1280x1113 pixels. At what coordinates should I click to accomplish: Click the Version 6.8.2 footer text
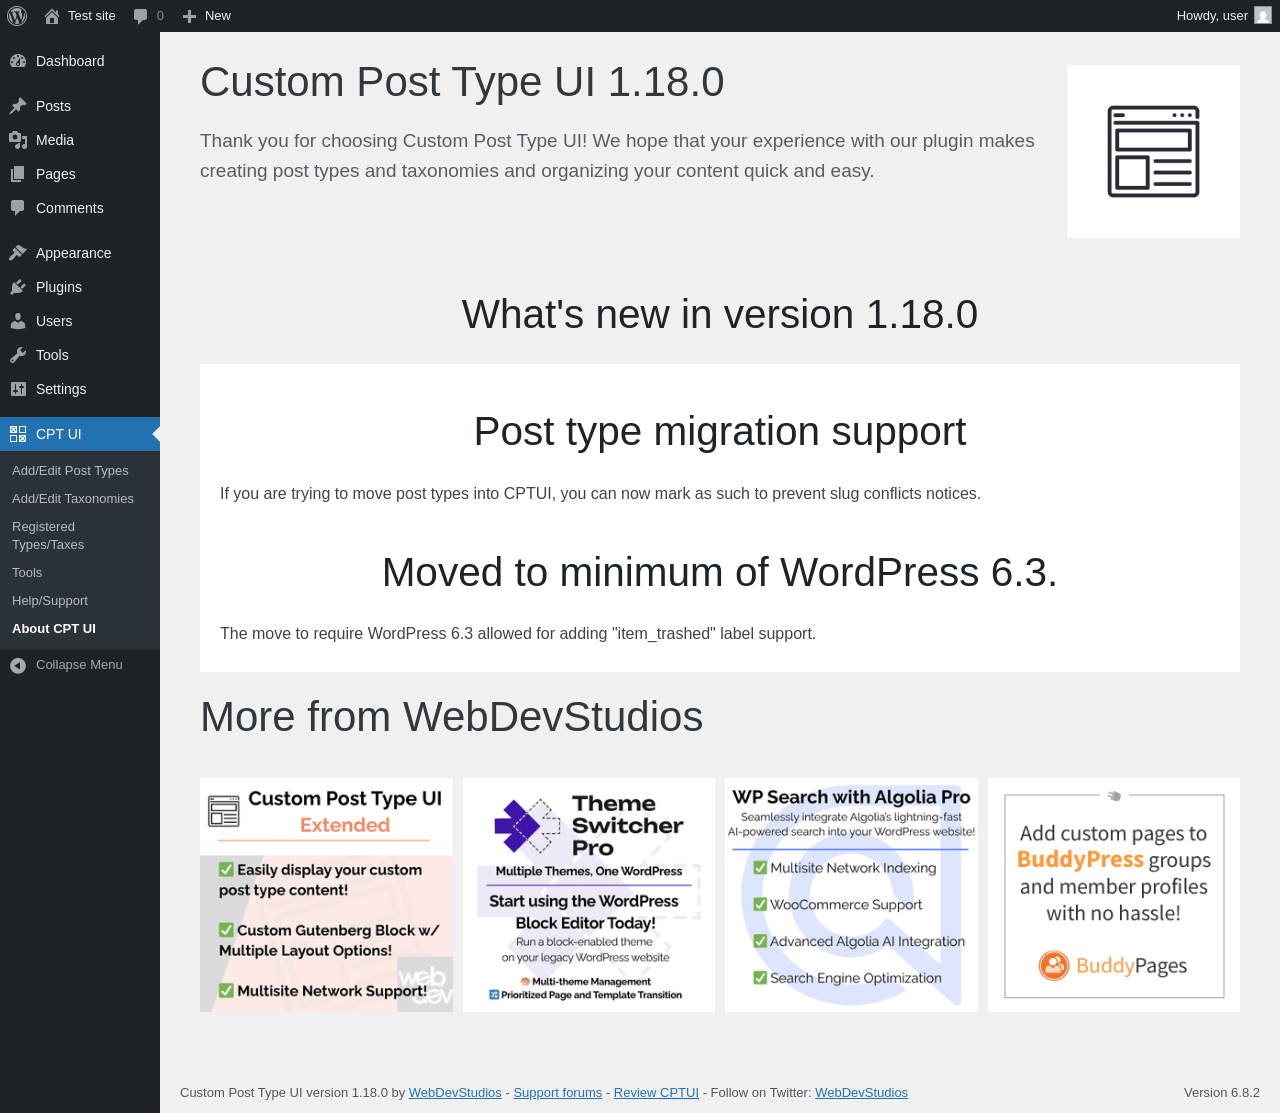[1222, 1093]
